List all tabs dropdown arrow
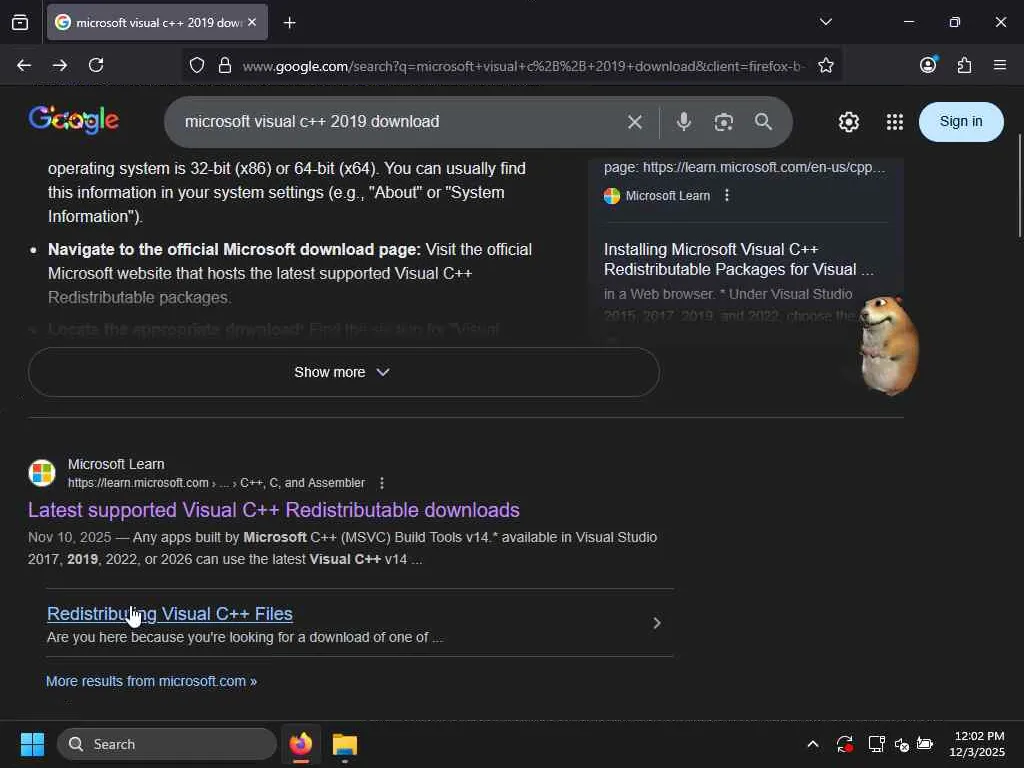Screen dimensions: 1024x768 [825, 22]
